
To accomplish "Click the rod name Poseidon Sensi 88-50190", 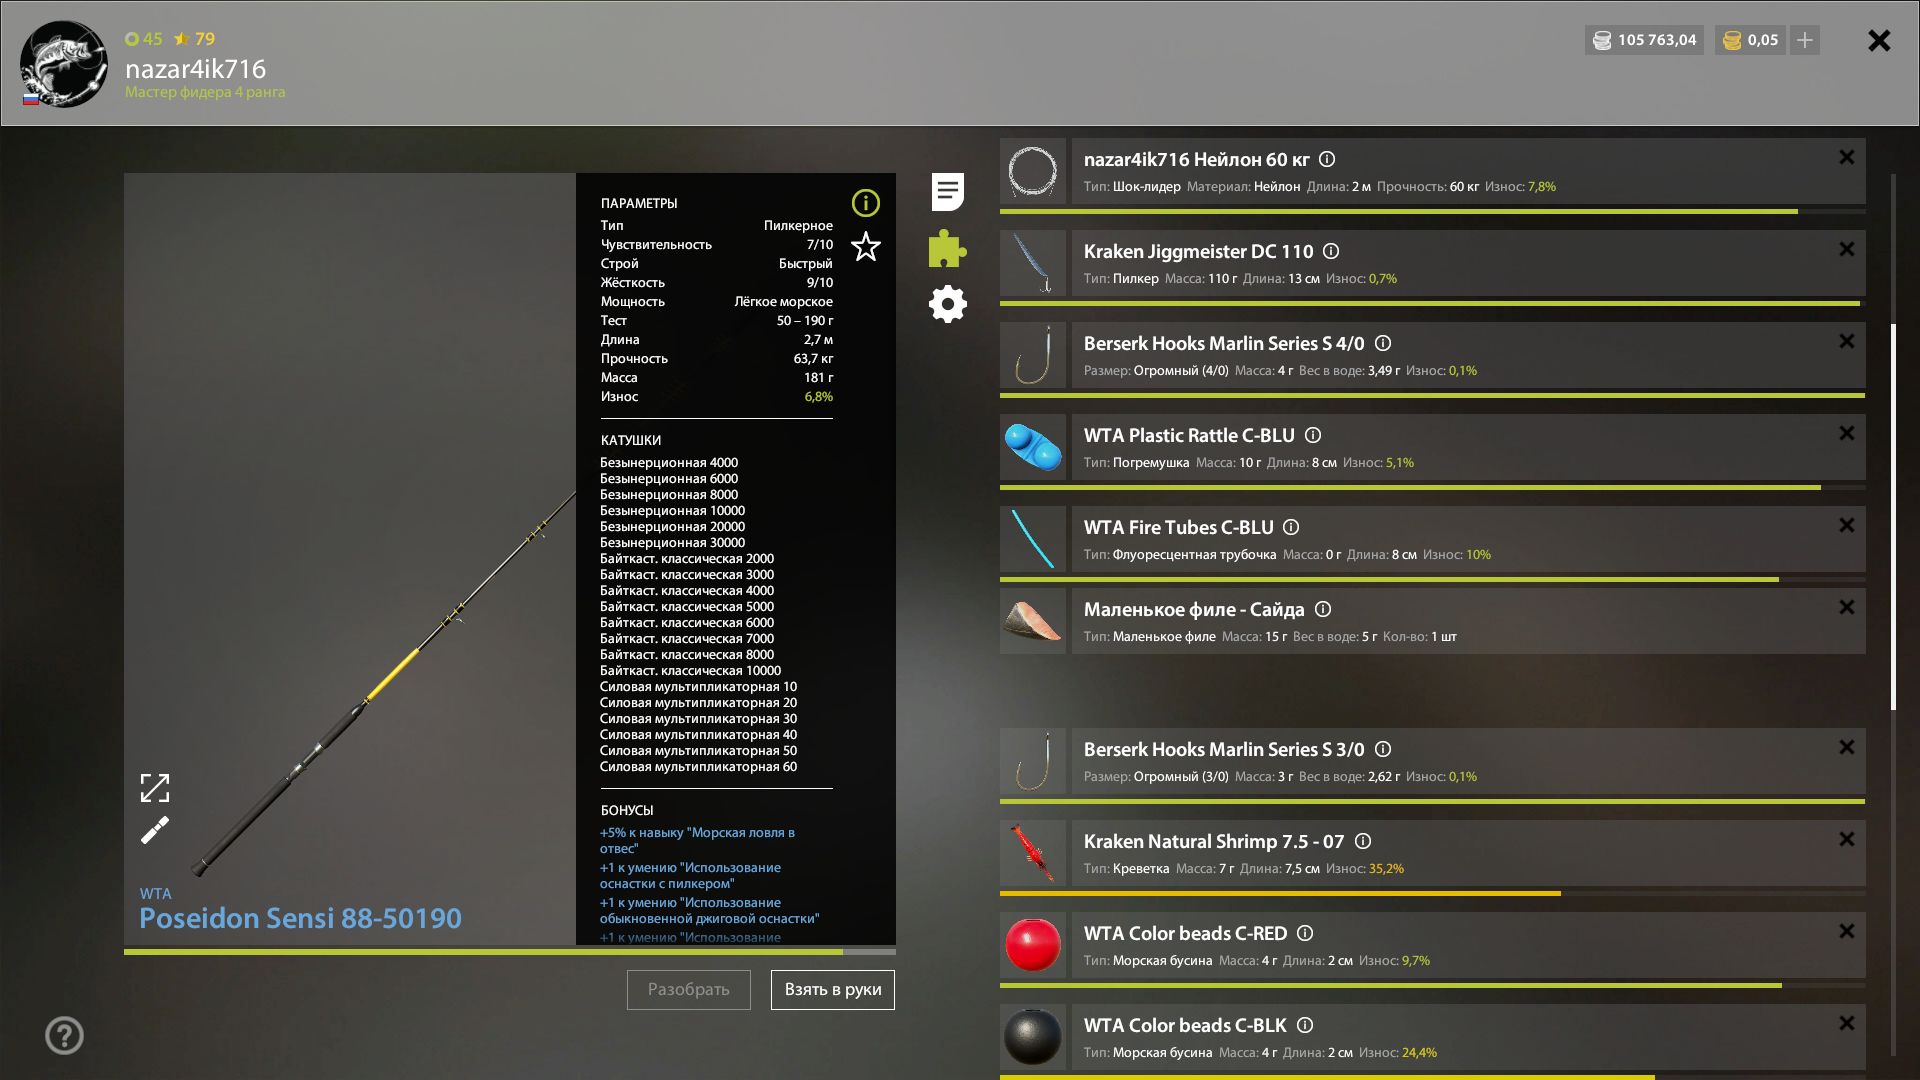I will pos(300,918).
